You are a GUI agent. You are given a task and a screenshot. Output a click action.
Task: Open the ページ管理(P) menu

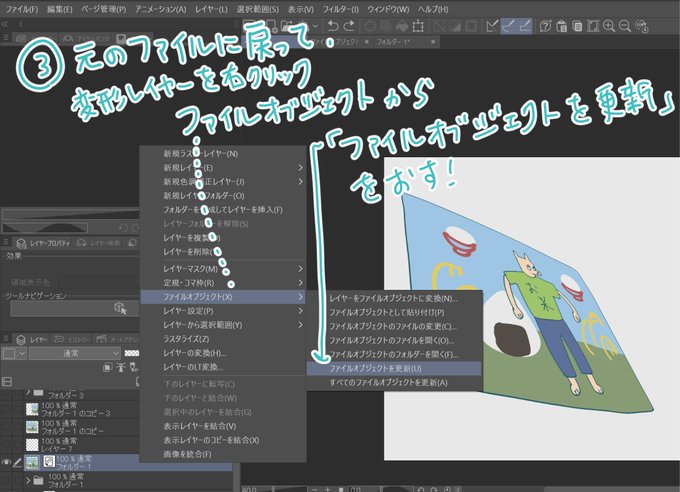pyautogui.click(x=104, y=9)
